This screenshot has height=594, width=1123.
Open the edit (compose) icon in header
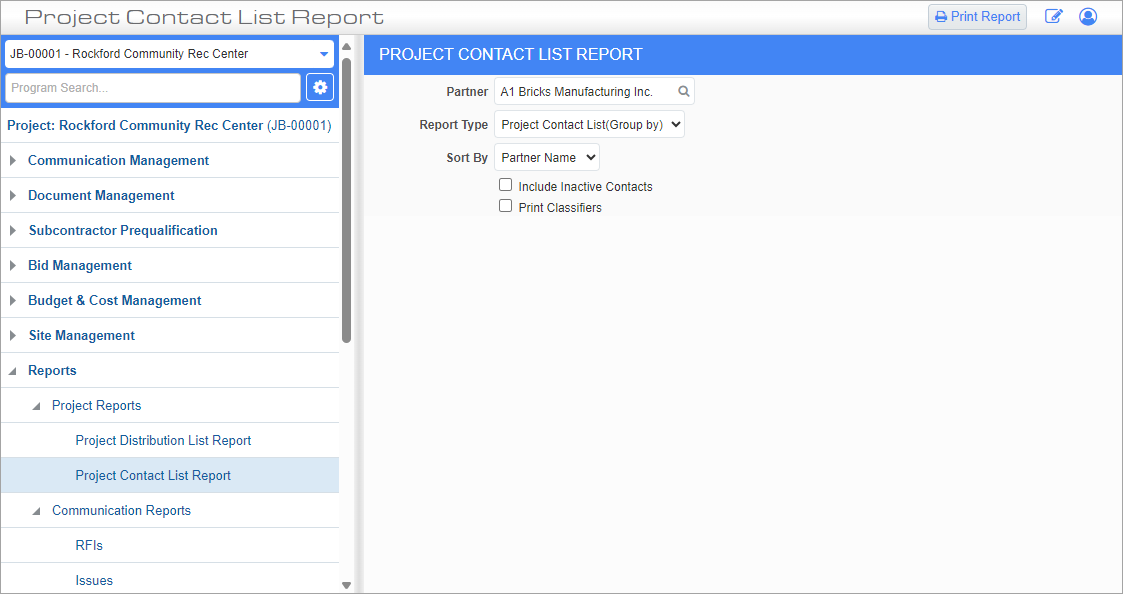(x=1053, y=16)
